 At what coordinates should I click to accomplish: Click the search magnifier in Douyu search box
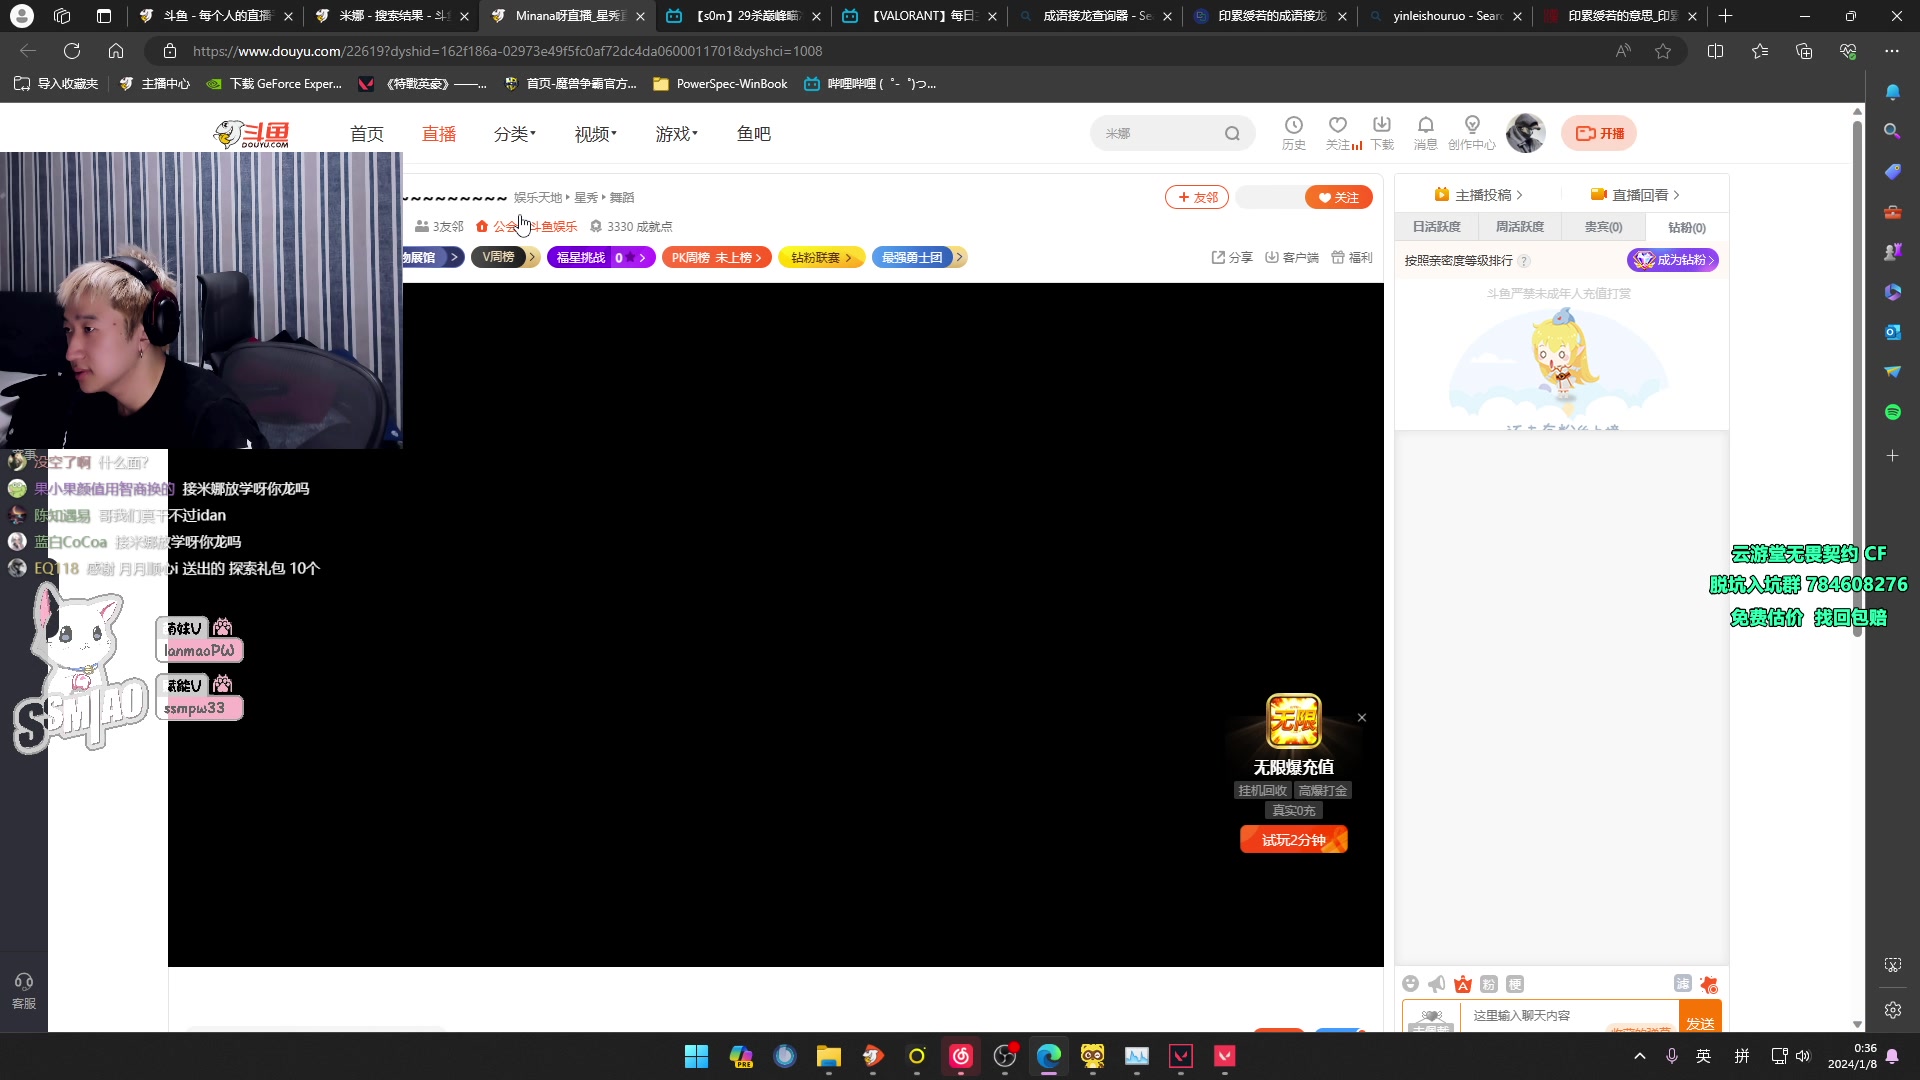pos(1232,133)
